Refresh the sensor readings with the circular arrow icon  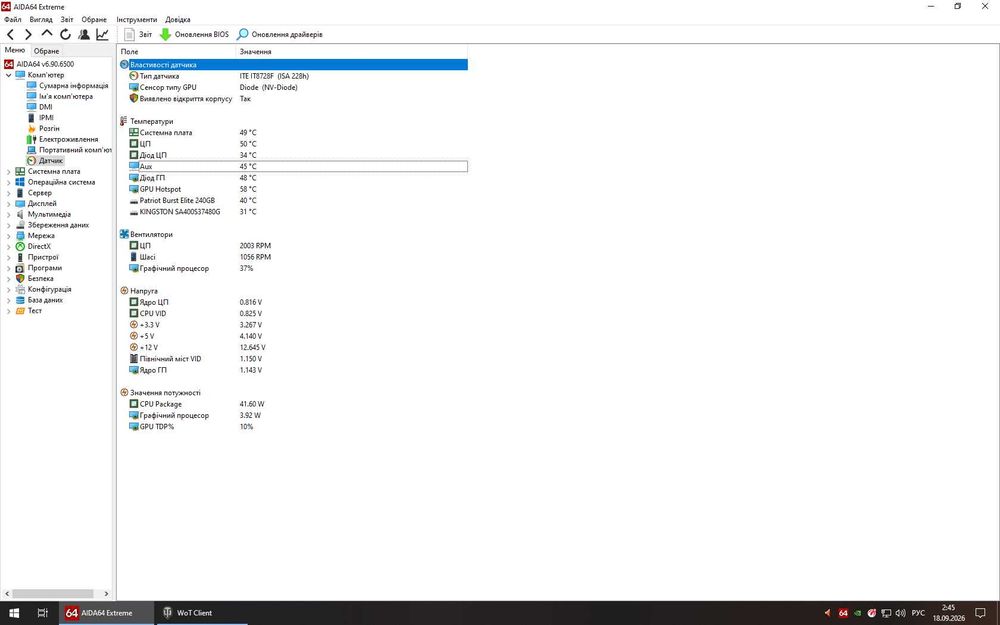click(65, 34)
